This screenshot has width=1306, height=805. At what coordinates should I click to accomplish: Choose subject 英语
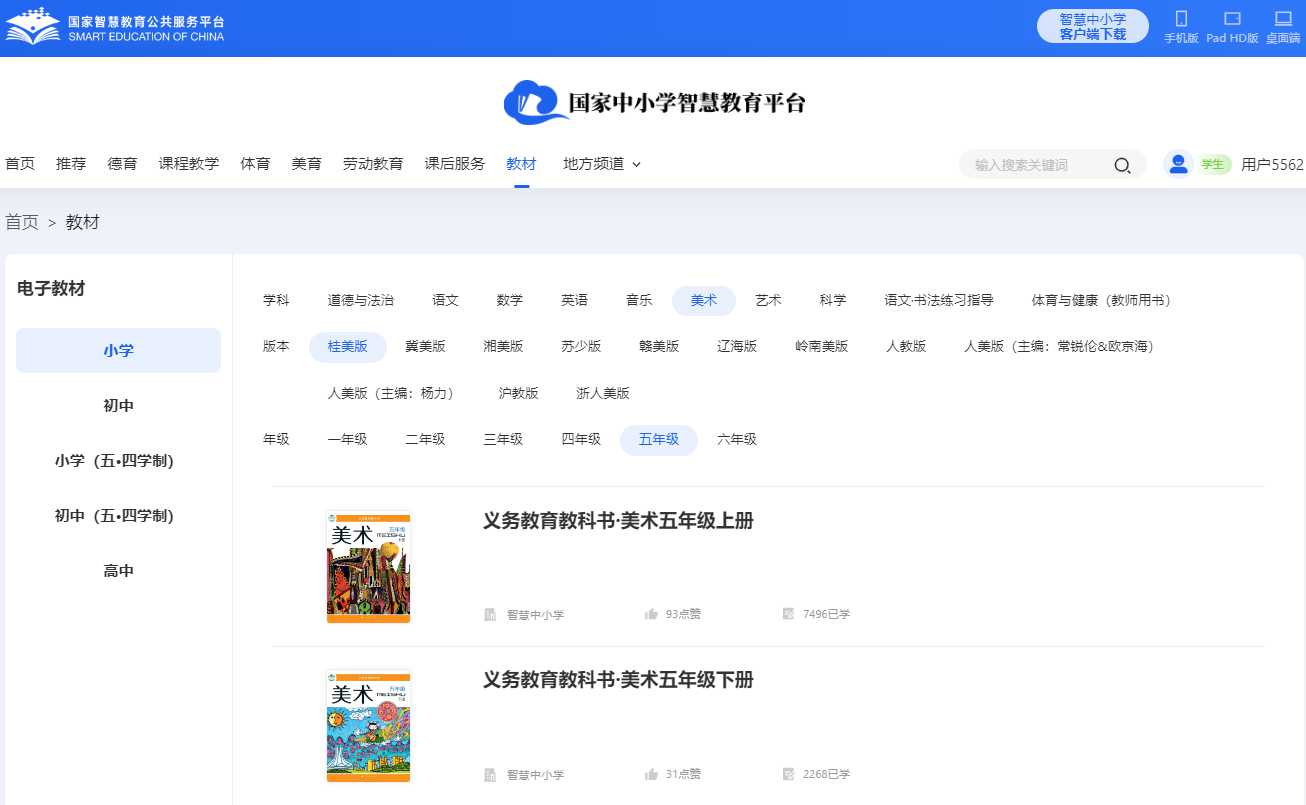575,300
